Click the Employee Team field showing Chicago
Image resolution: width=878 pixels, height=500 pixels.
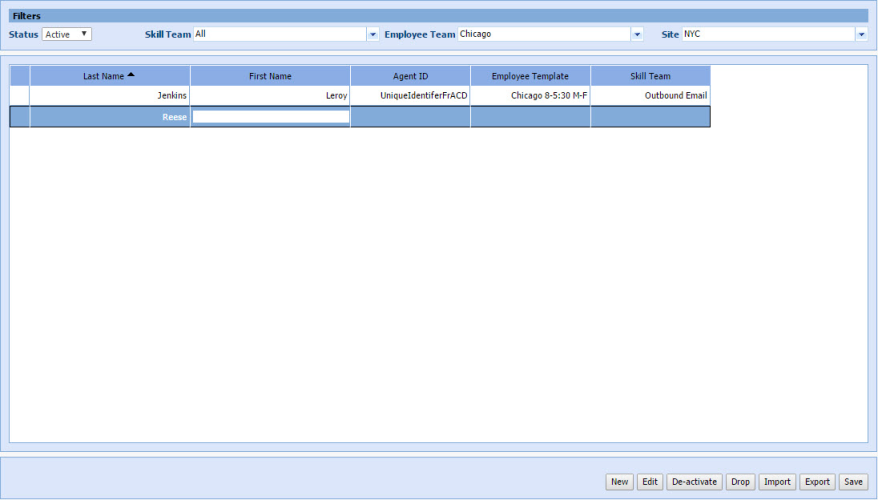coord(544,34)
